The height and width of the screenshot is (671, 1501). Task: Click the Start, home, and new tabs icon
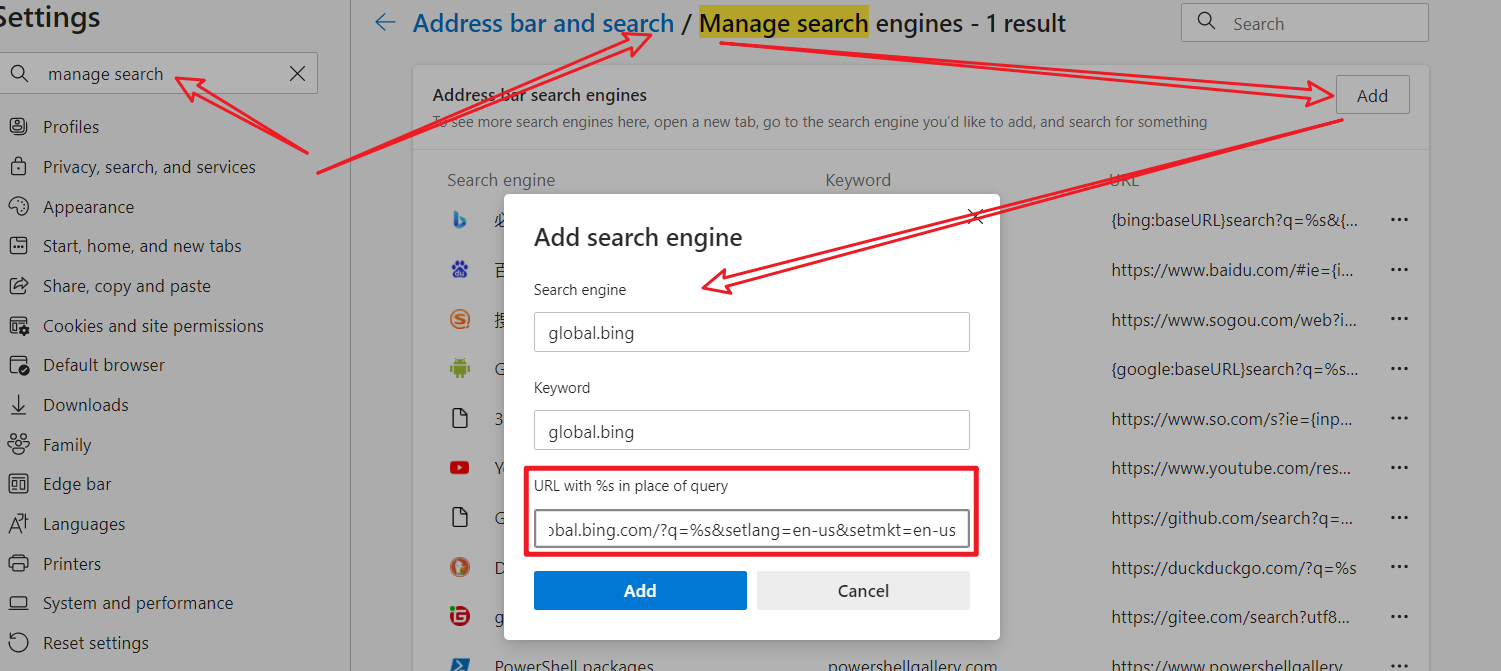(x=18, y=246)
